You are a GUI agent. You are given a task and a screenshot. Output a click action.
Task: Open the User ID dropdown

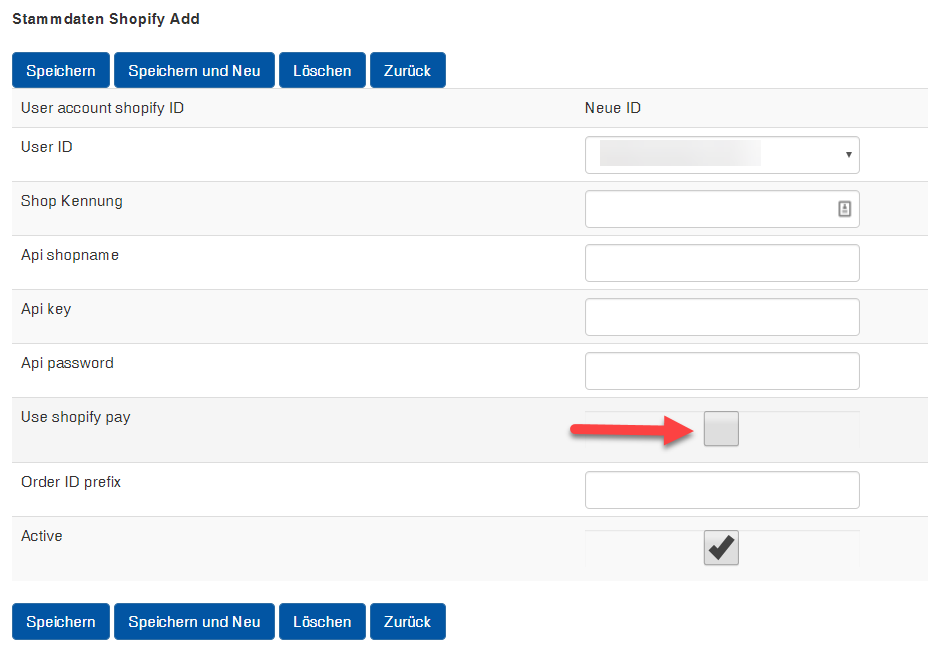pyautogui.click(x=722, y=155)
